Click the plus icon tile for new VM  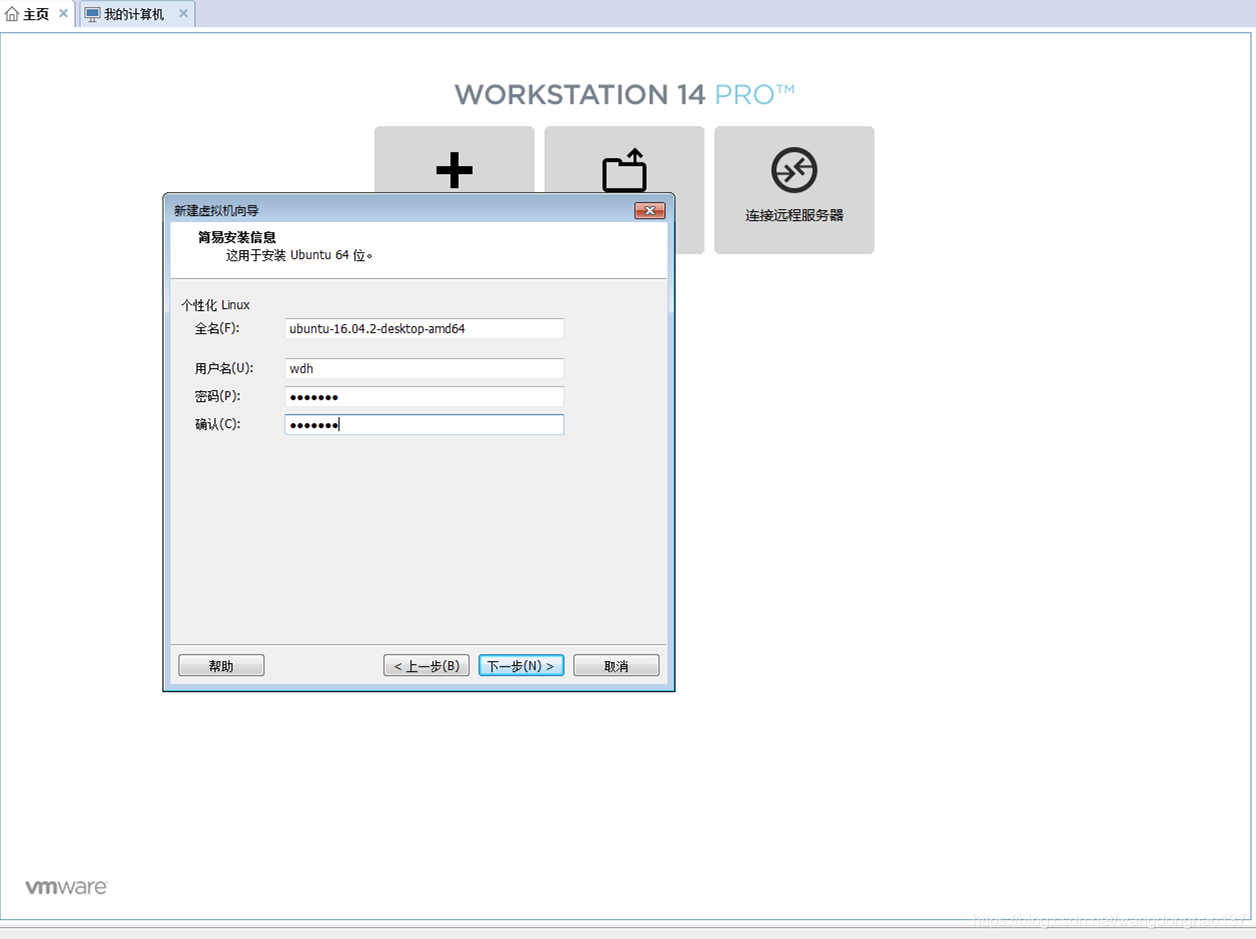pos(454,160)
